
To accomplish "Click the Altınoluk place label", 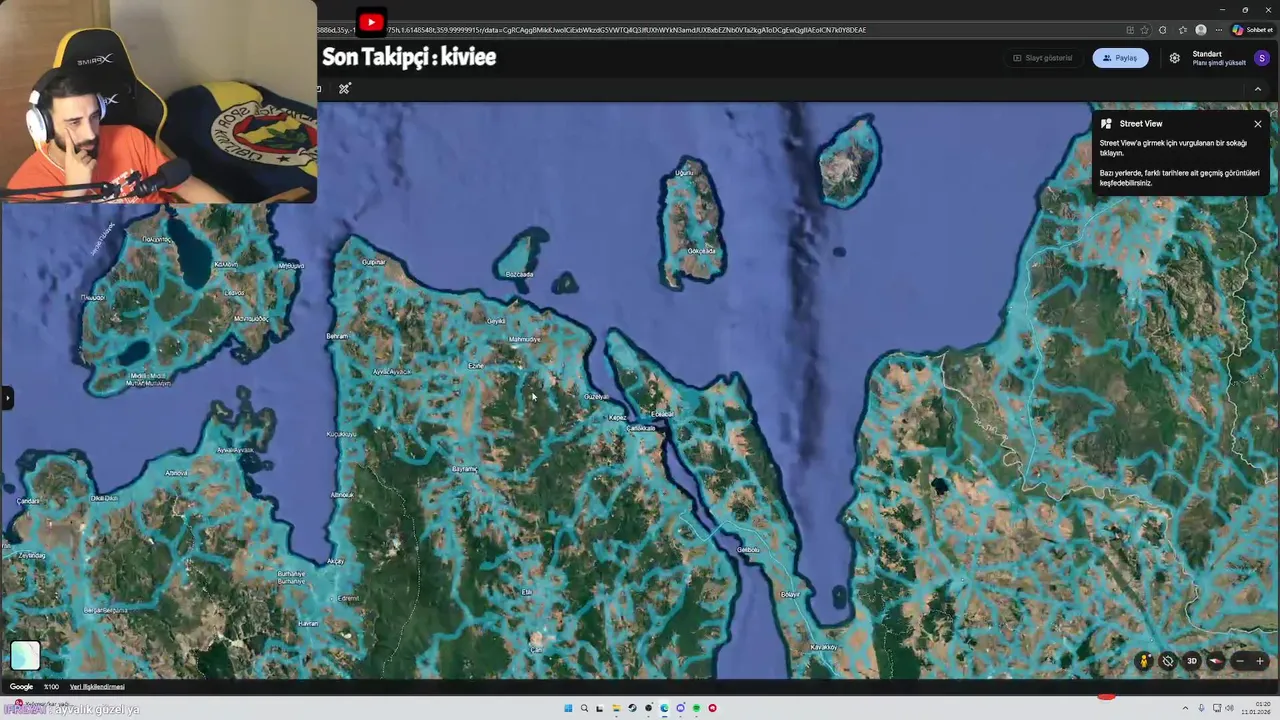I will tap(342, 495).
